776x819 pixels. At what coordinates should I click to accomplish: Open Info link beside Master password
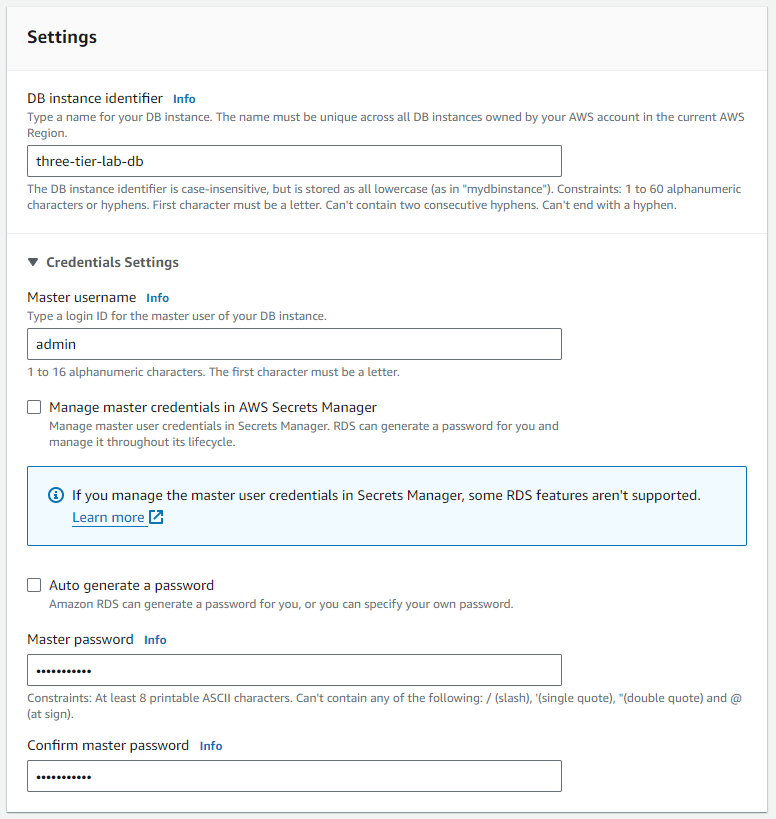point(155,640)
